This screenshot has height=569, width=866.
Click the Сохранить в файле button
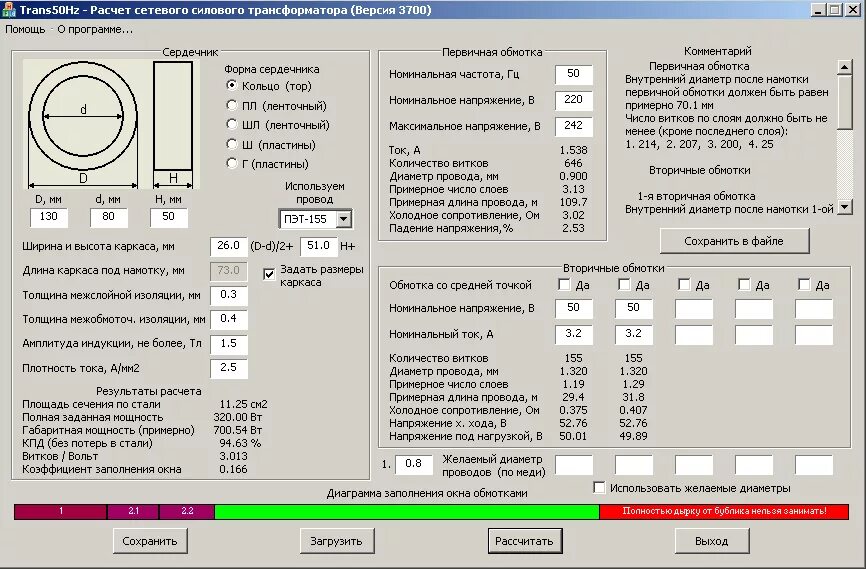734,241
